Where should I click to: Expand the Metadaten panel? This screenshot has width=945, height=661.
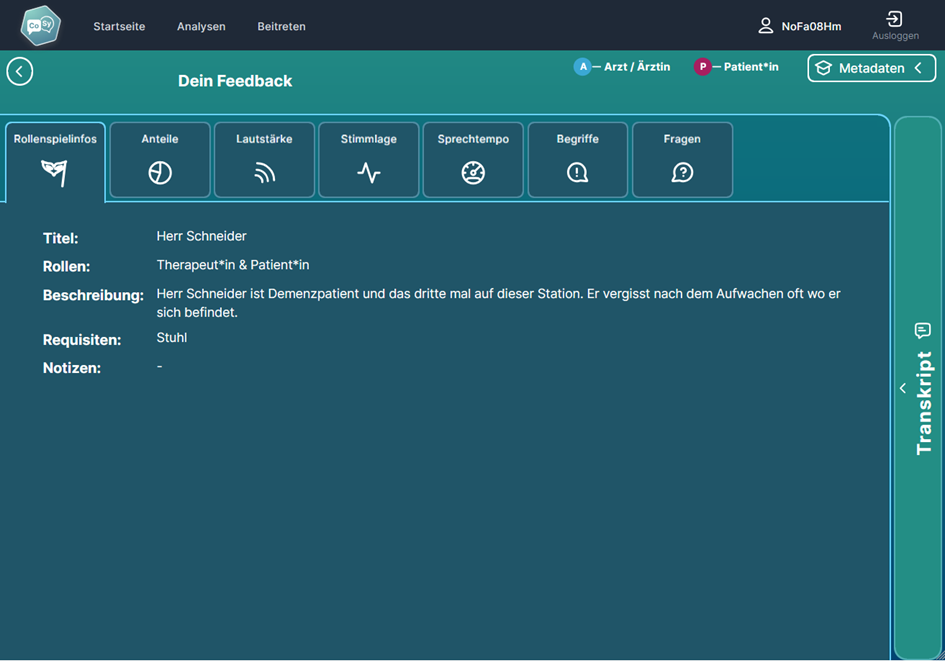pos(871,68)
